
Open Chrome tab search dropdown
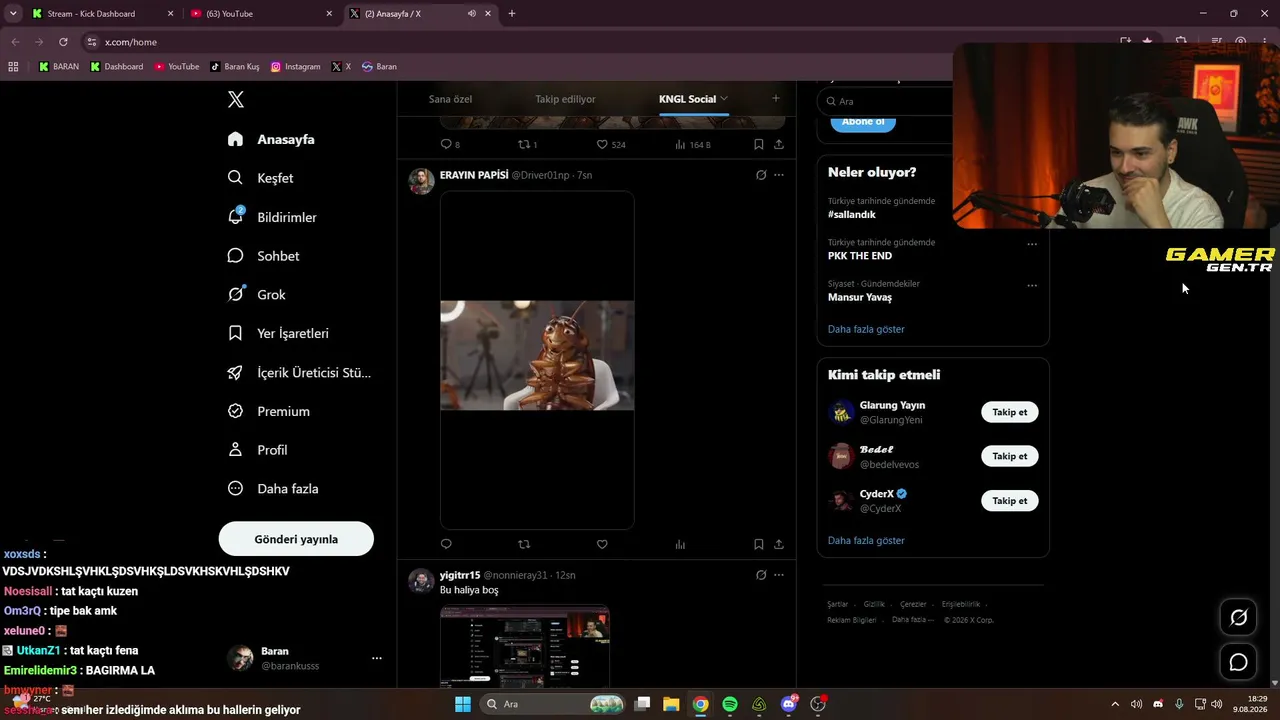pos(13,14)
